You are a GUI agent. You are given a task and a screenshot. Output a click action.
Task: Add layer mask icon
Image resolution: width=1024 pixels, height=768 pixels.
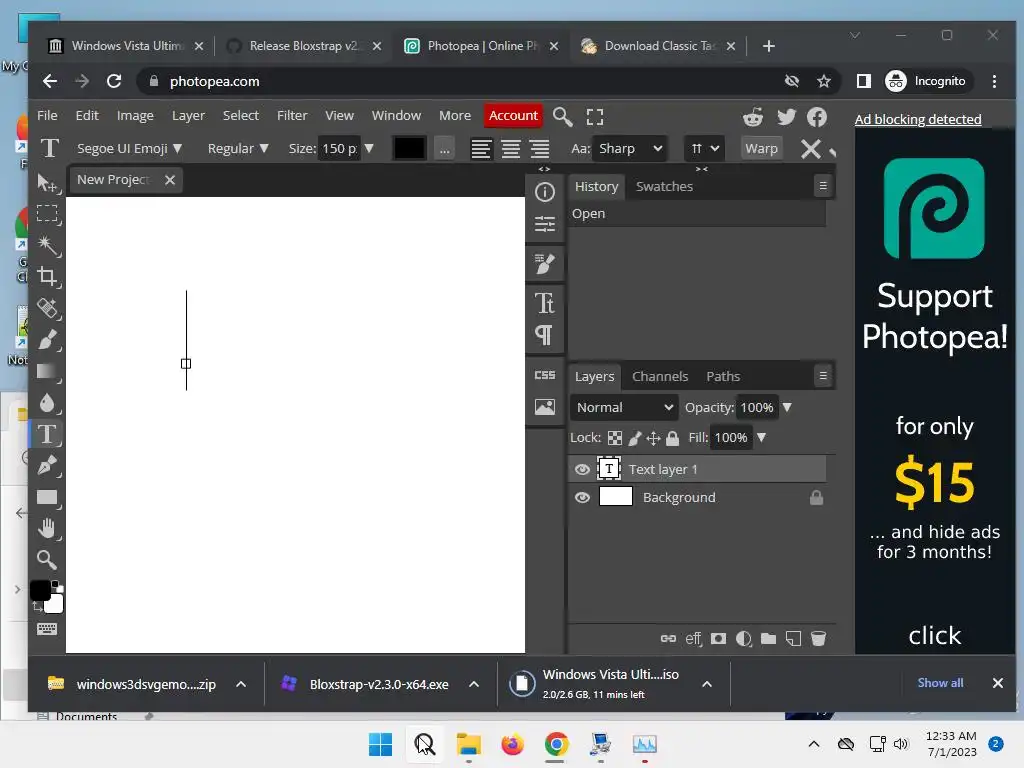[718, 638]
